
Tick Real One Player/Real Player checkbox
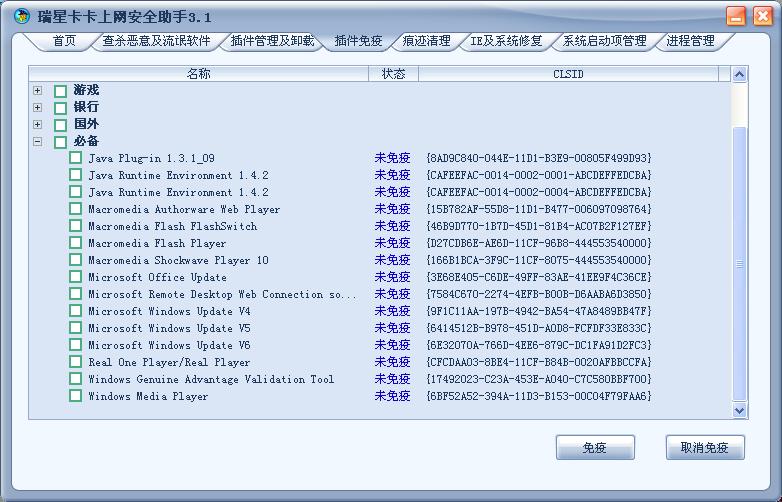(75, 361)
